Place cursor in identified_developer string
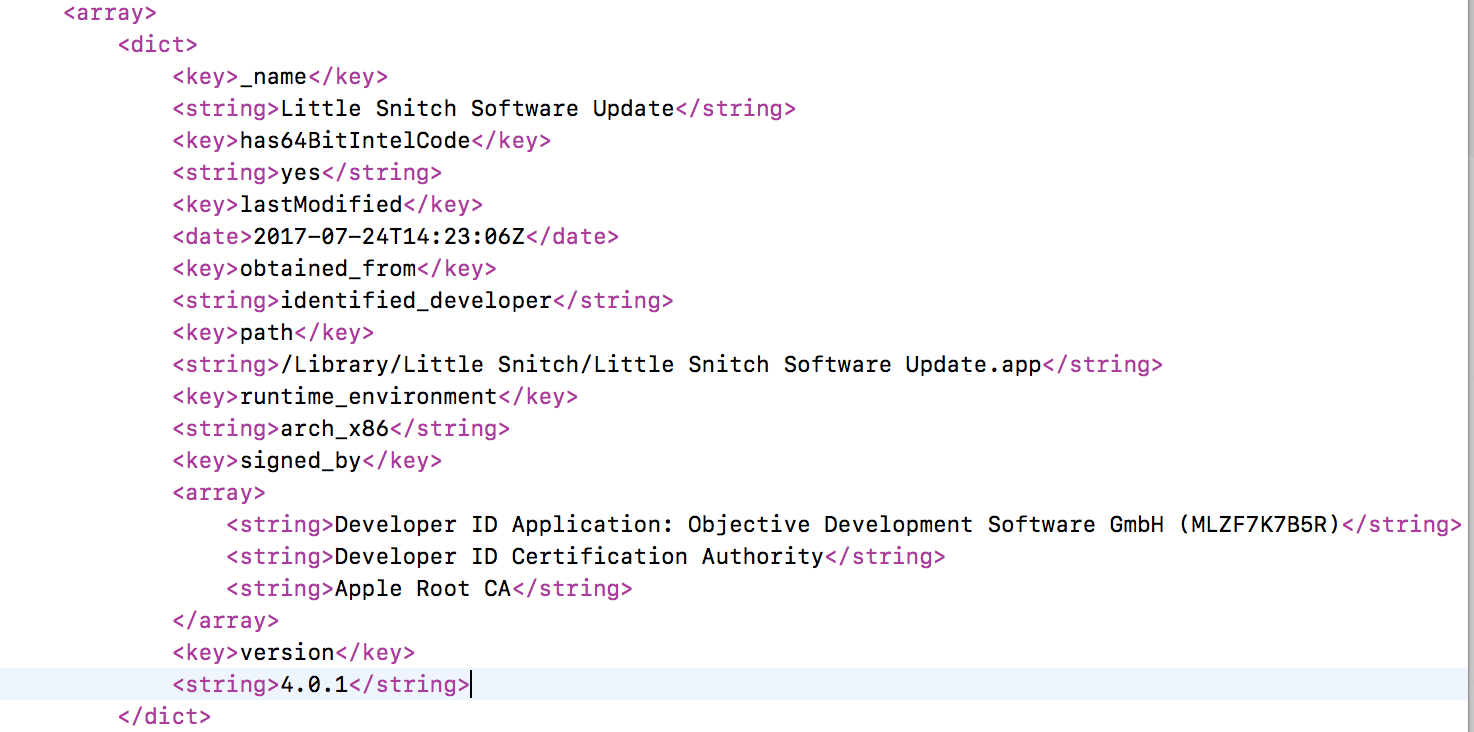Viewport: 1474px width, 732px height. [416, 301]
